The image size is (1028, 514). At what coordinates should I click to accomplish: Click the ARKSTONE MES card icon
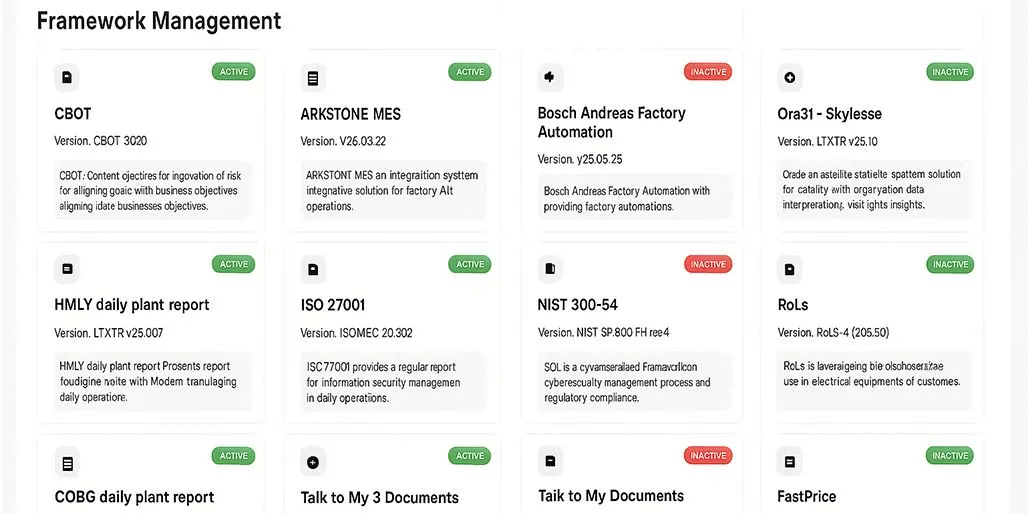coord(313,78)
